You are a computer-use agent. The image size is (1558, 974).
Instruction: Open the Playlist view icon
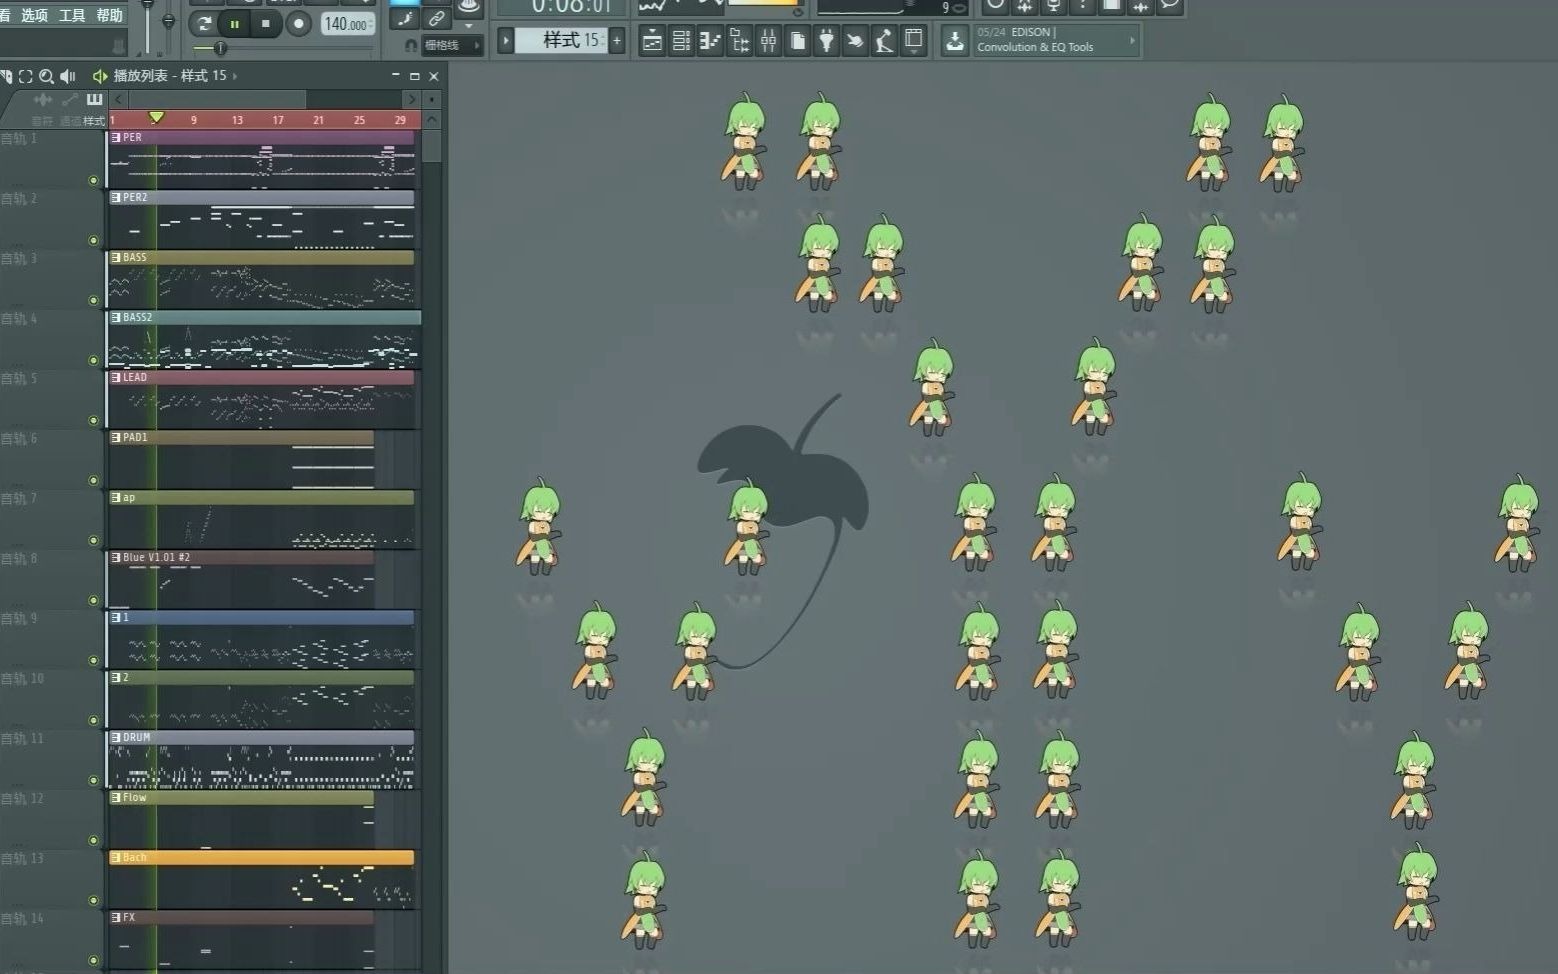click(652, 41)
